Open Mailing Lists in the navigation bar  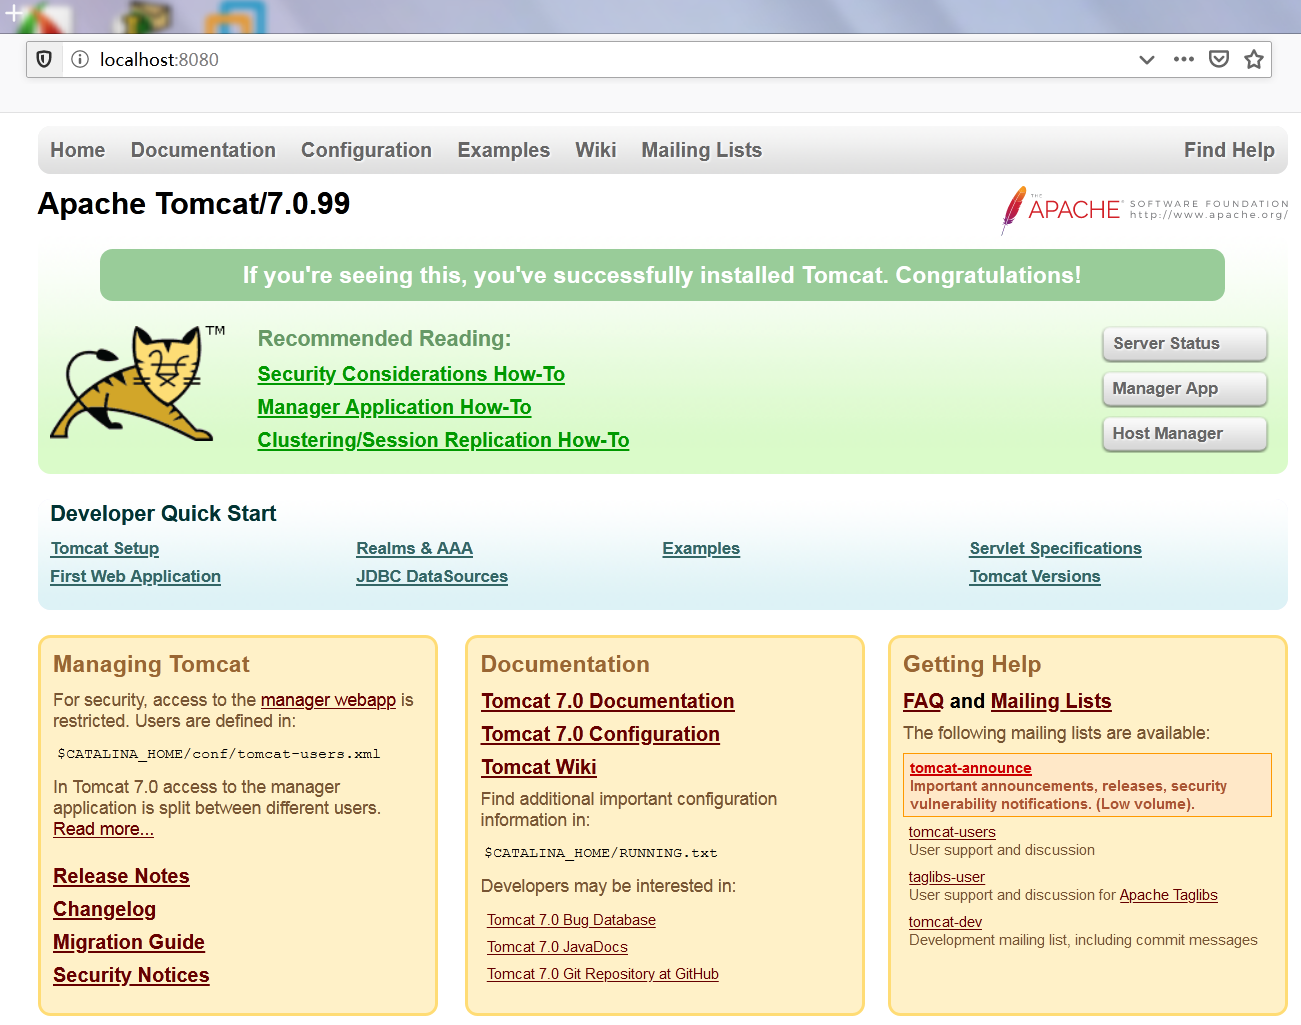tap(701, 150)
